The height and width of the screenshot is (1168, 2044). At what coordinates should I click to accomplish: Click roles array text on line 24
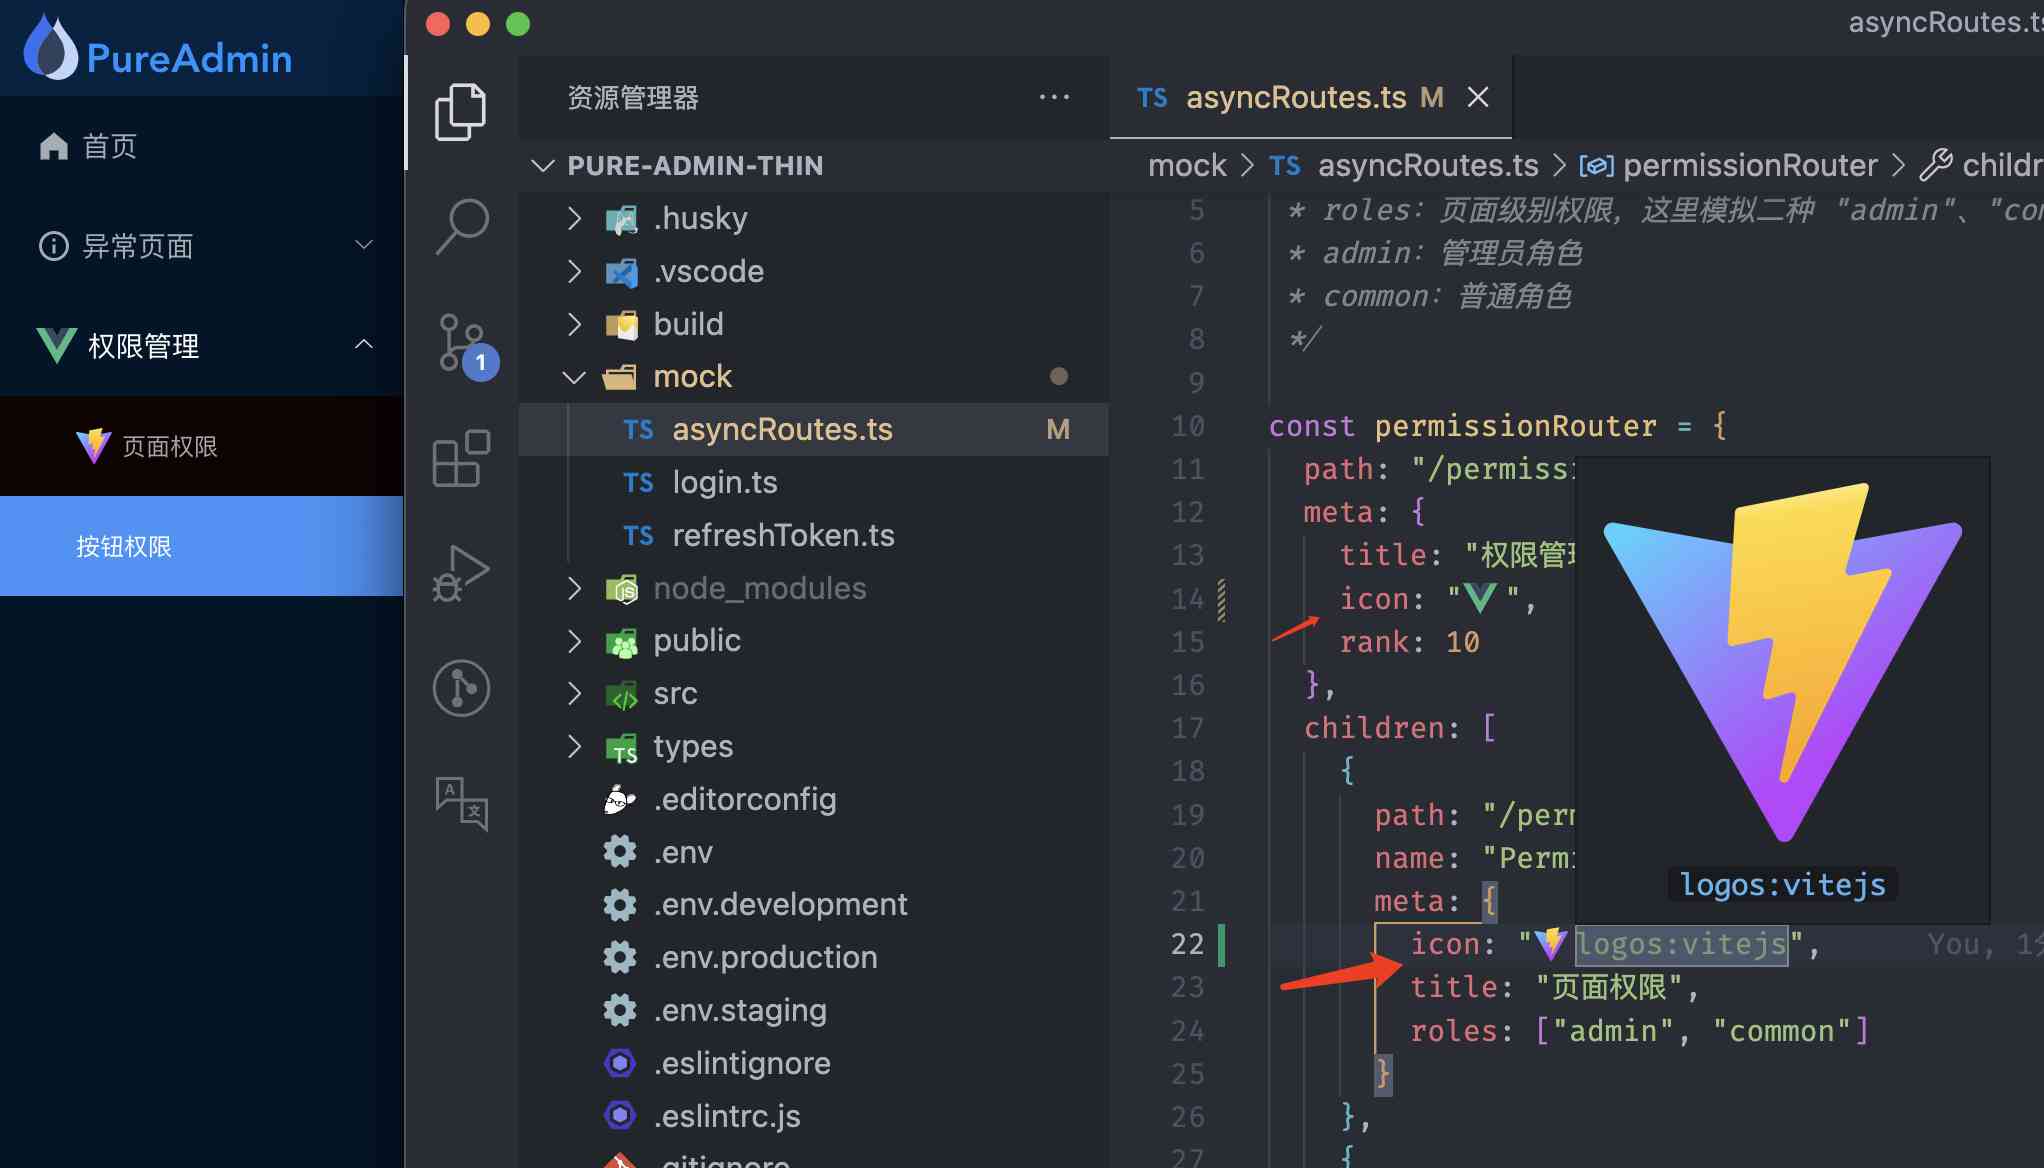click(x=1639, y=1031)
